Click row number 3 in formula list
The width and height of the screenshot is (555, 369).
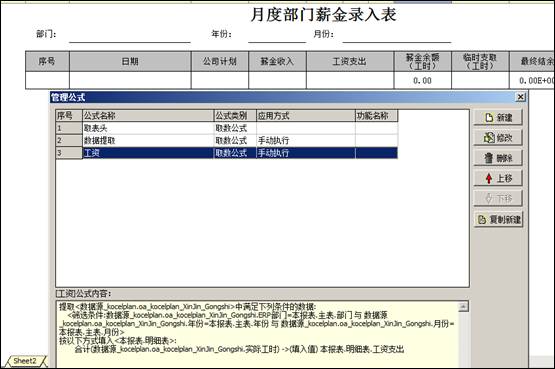coord(69,153)
